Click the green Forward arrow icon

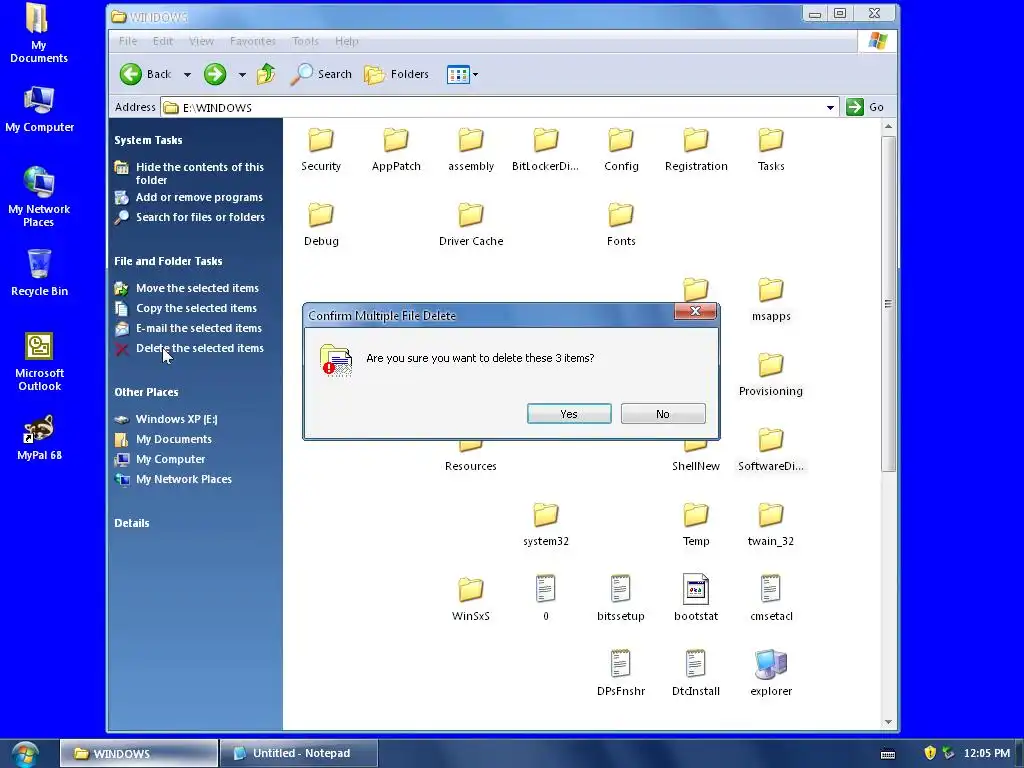pos(215,74)
